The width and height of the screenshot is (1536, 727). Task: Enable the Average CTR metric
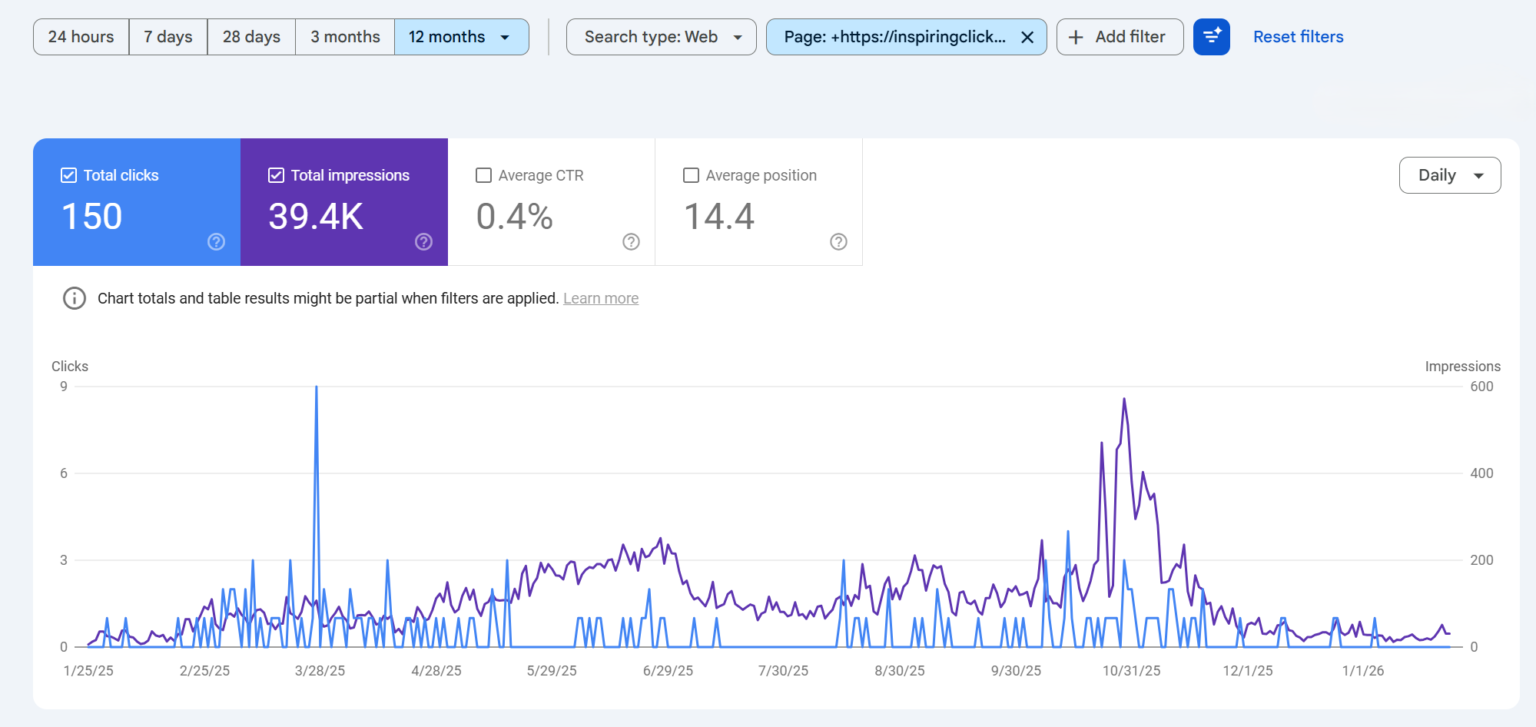(x=484, y=175)
